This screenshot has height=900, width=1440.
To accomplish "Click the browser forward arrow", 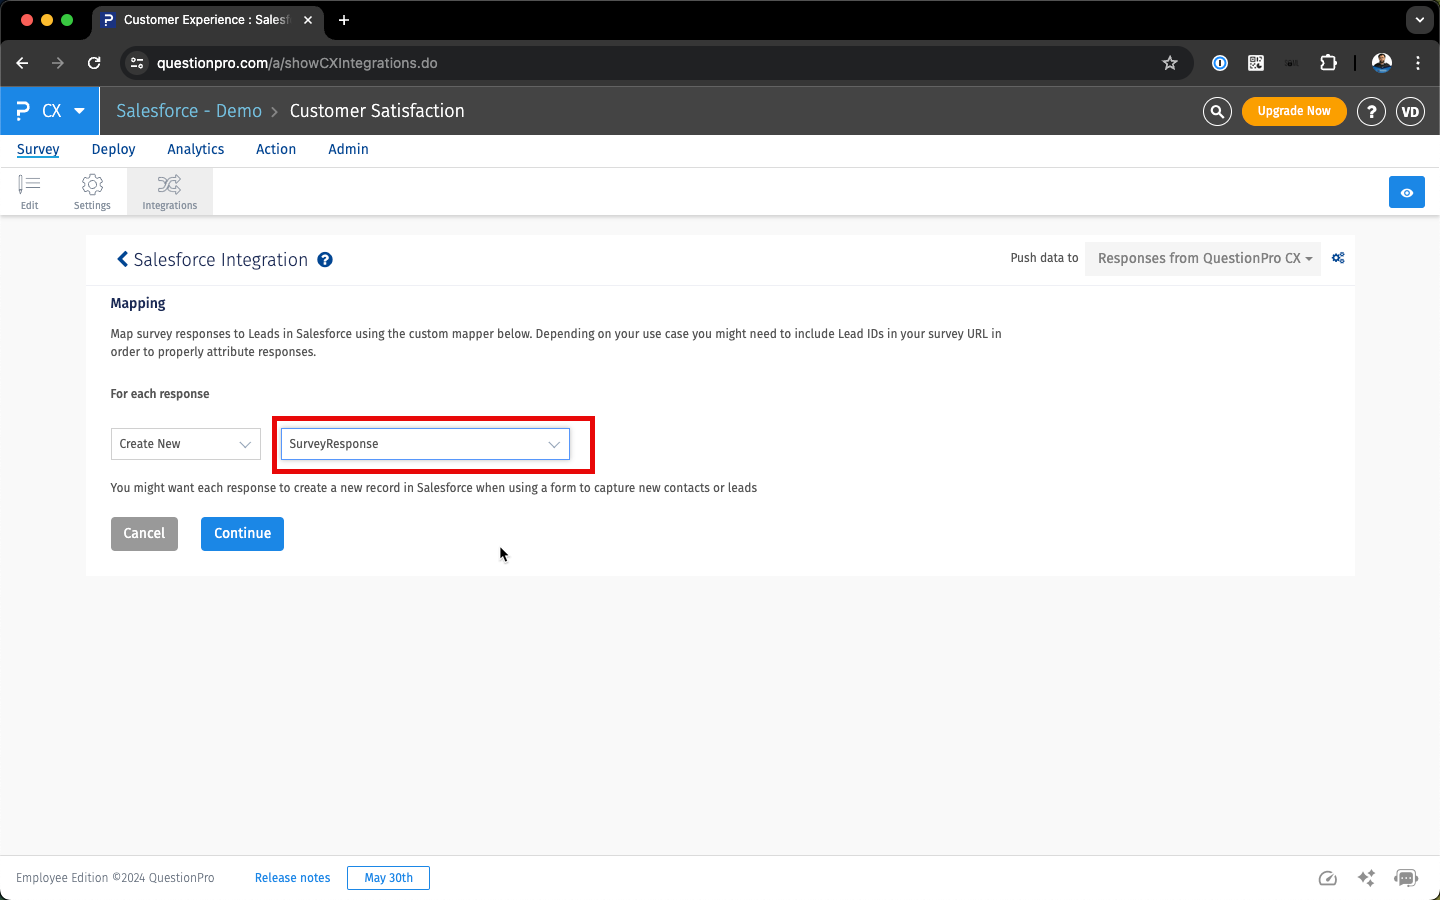I will pyautogui.click(x=58, y=63).
